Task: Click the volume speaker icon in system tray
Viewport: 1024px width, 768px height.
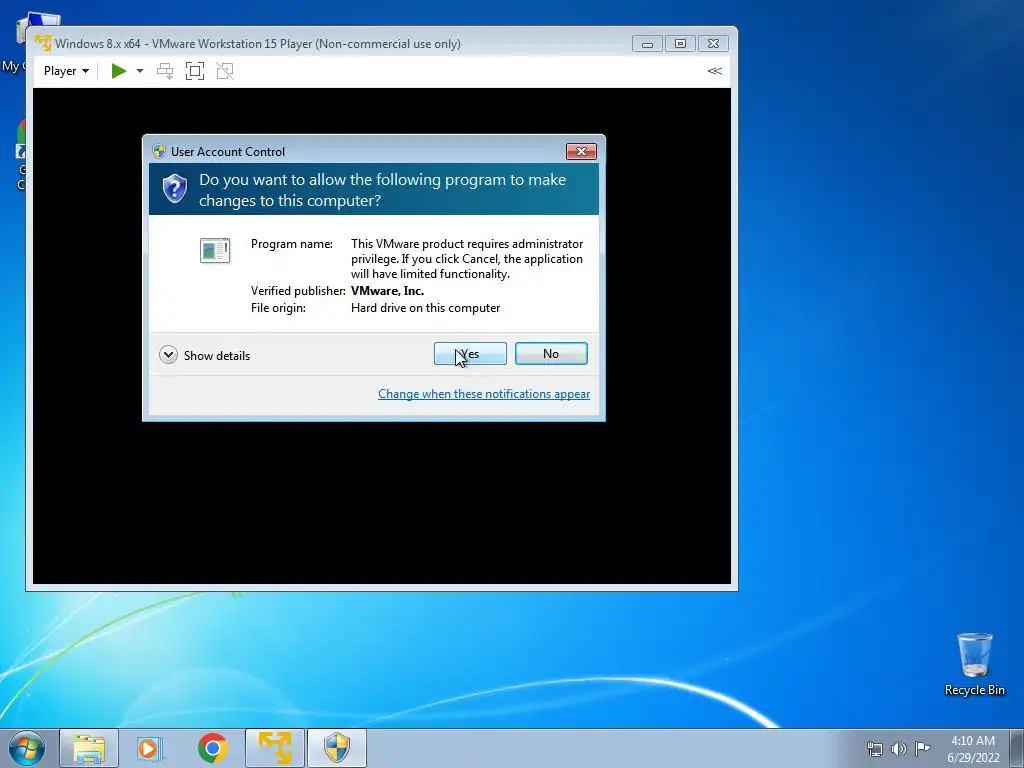Action: point(899,749)
